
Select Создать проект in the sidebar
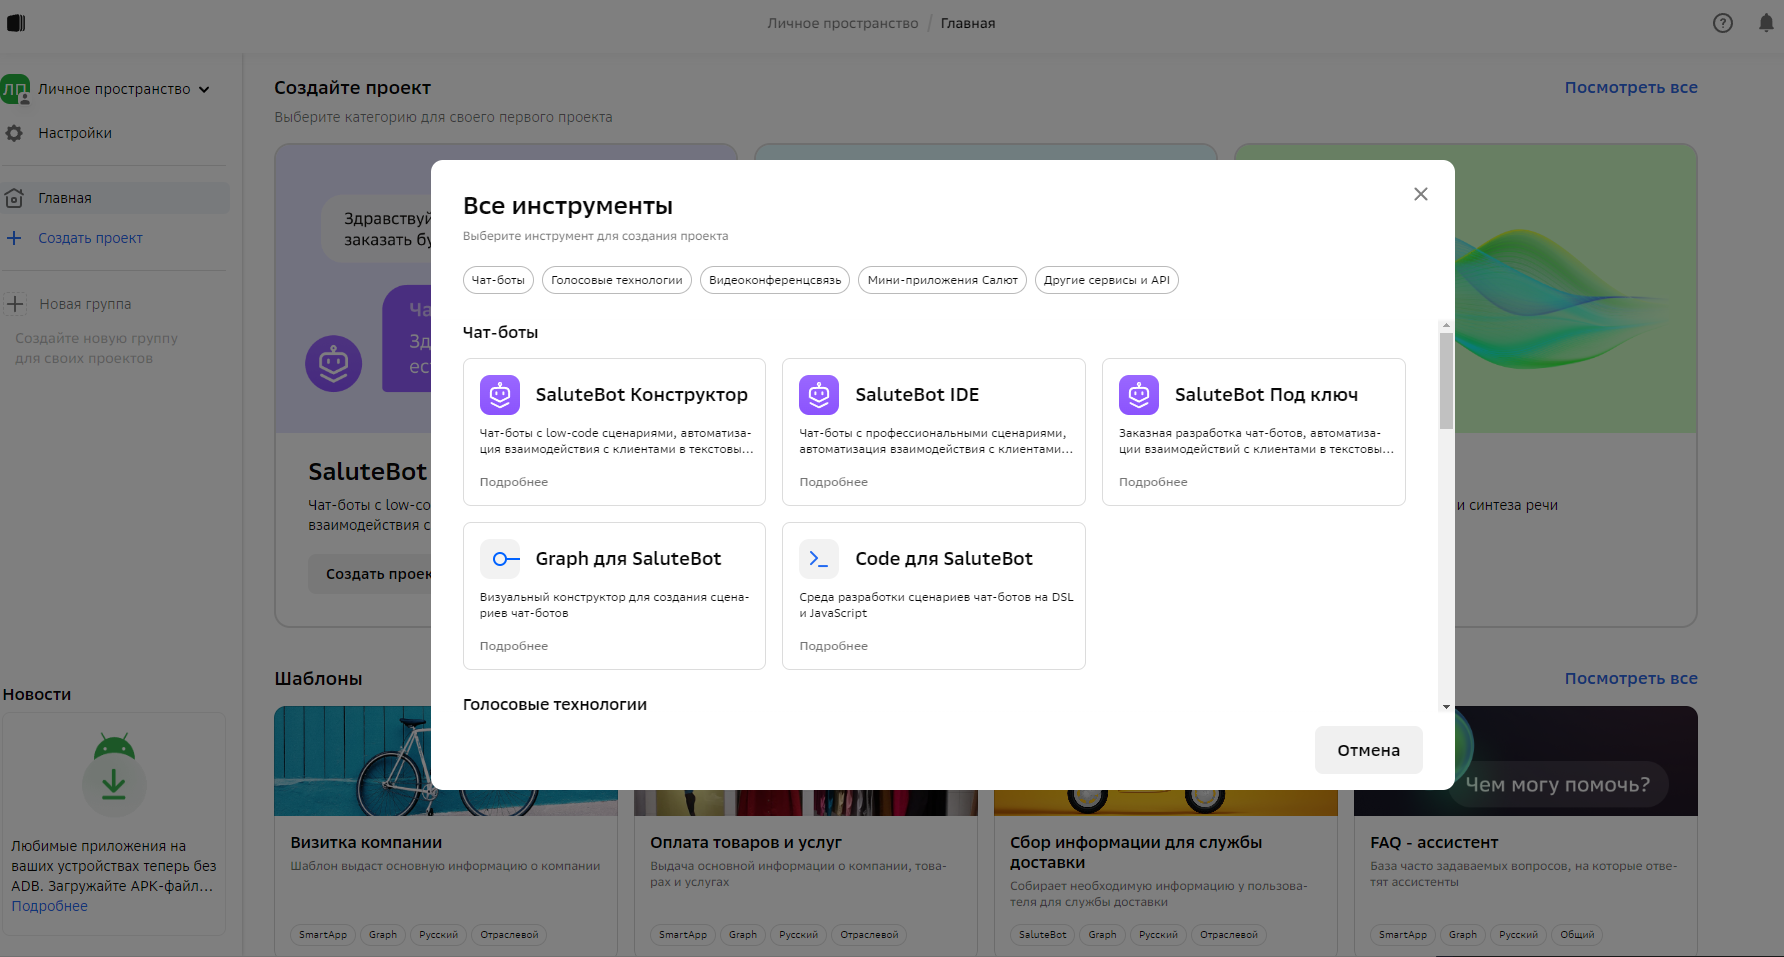[x=90, y=238]
